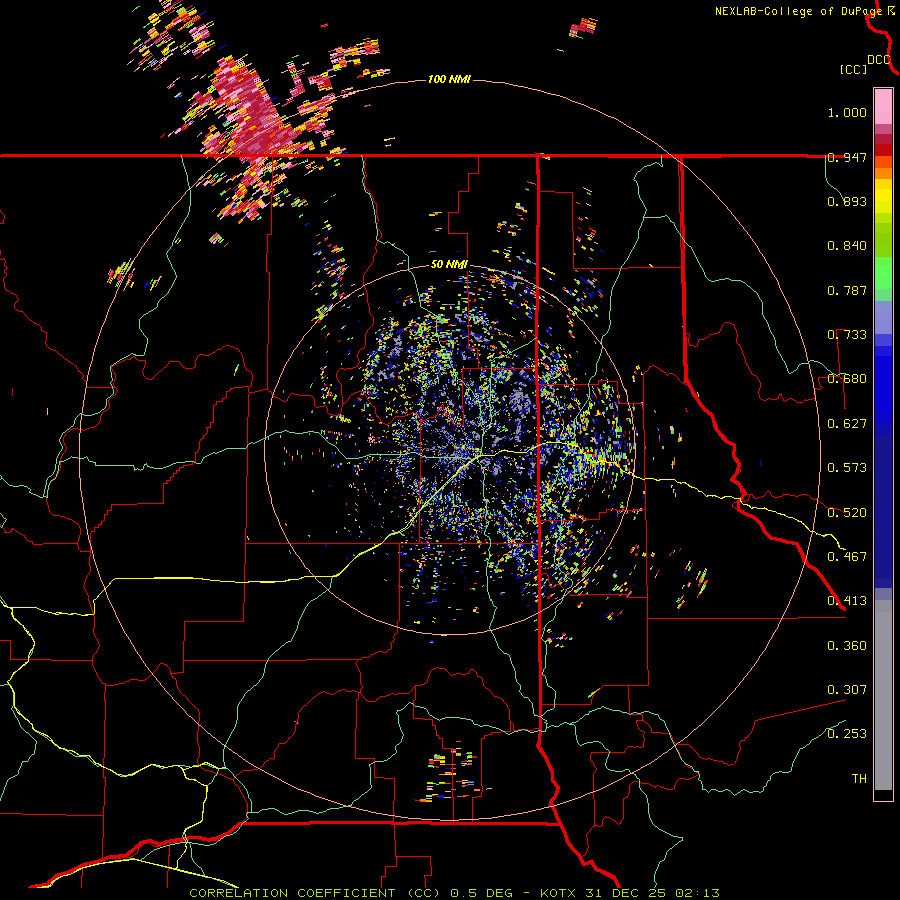
Task: Click the 0.733 color scale label
Action: 847,335
